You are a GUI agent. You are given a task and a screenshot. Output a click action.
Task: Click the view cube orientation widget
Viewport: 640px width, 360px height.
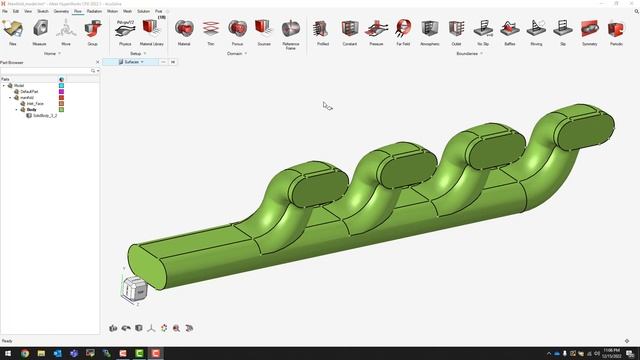coord(135,289)
